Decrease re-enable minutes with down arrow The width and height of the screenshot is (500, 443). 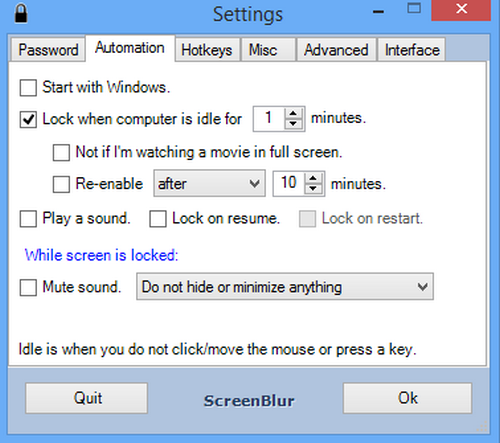click(313, 189)
